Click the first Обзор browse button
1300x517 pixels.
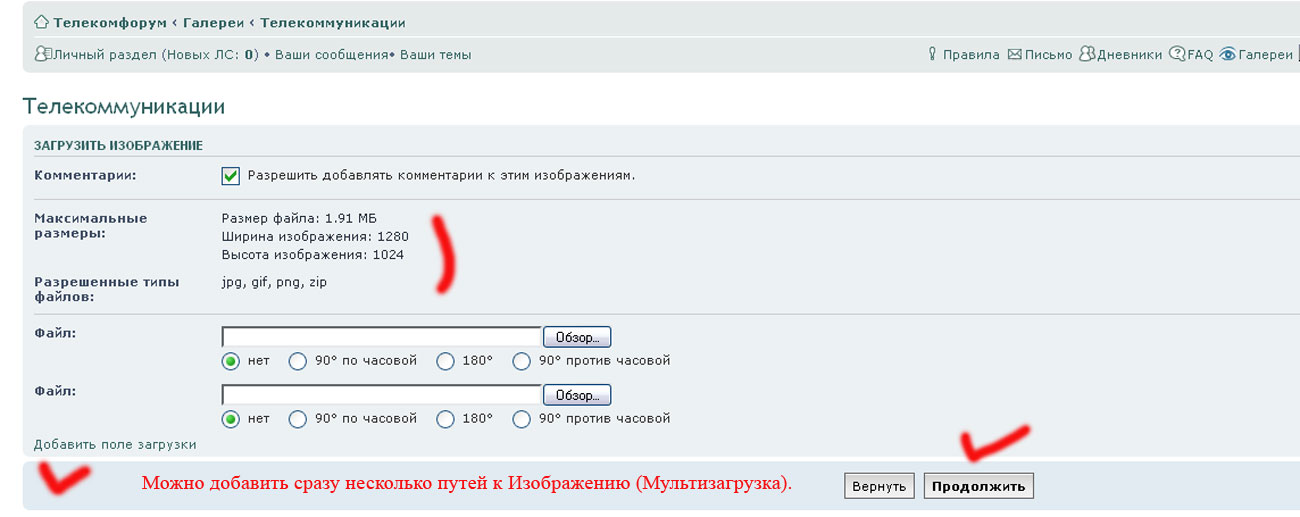pyautogui.click(x=576, y=338)
